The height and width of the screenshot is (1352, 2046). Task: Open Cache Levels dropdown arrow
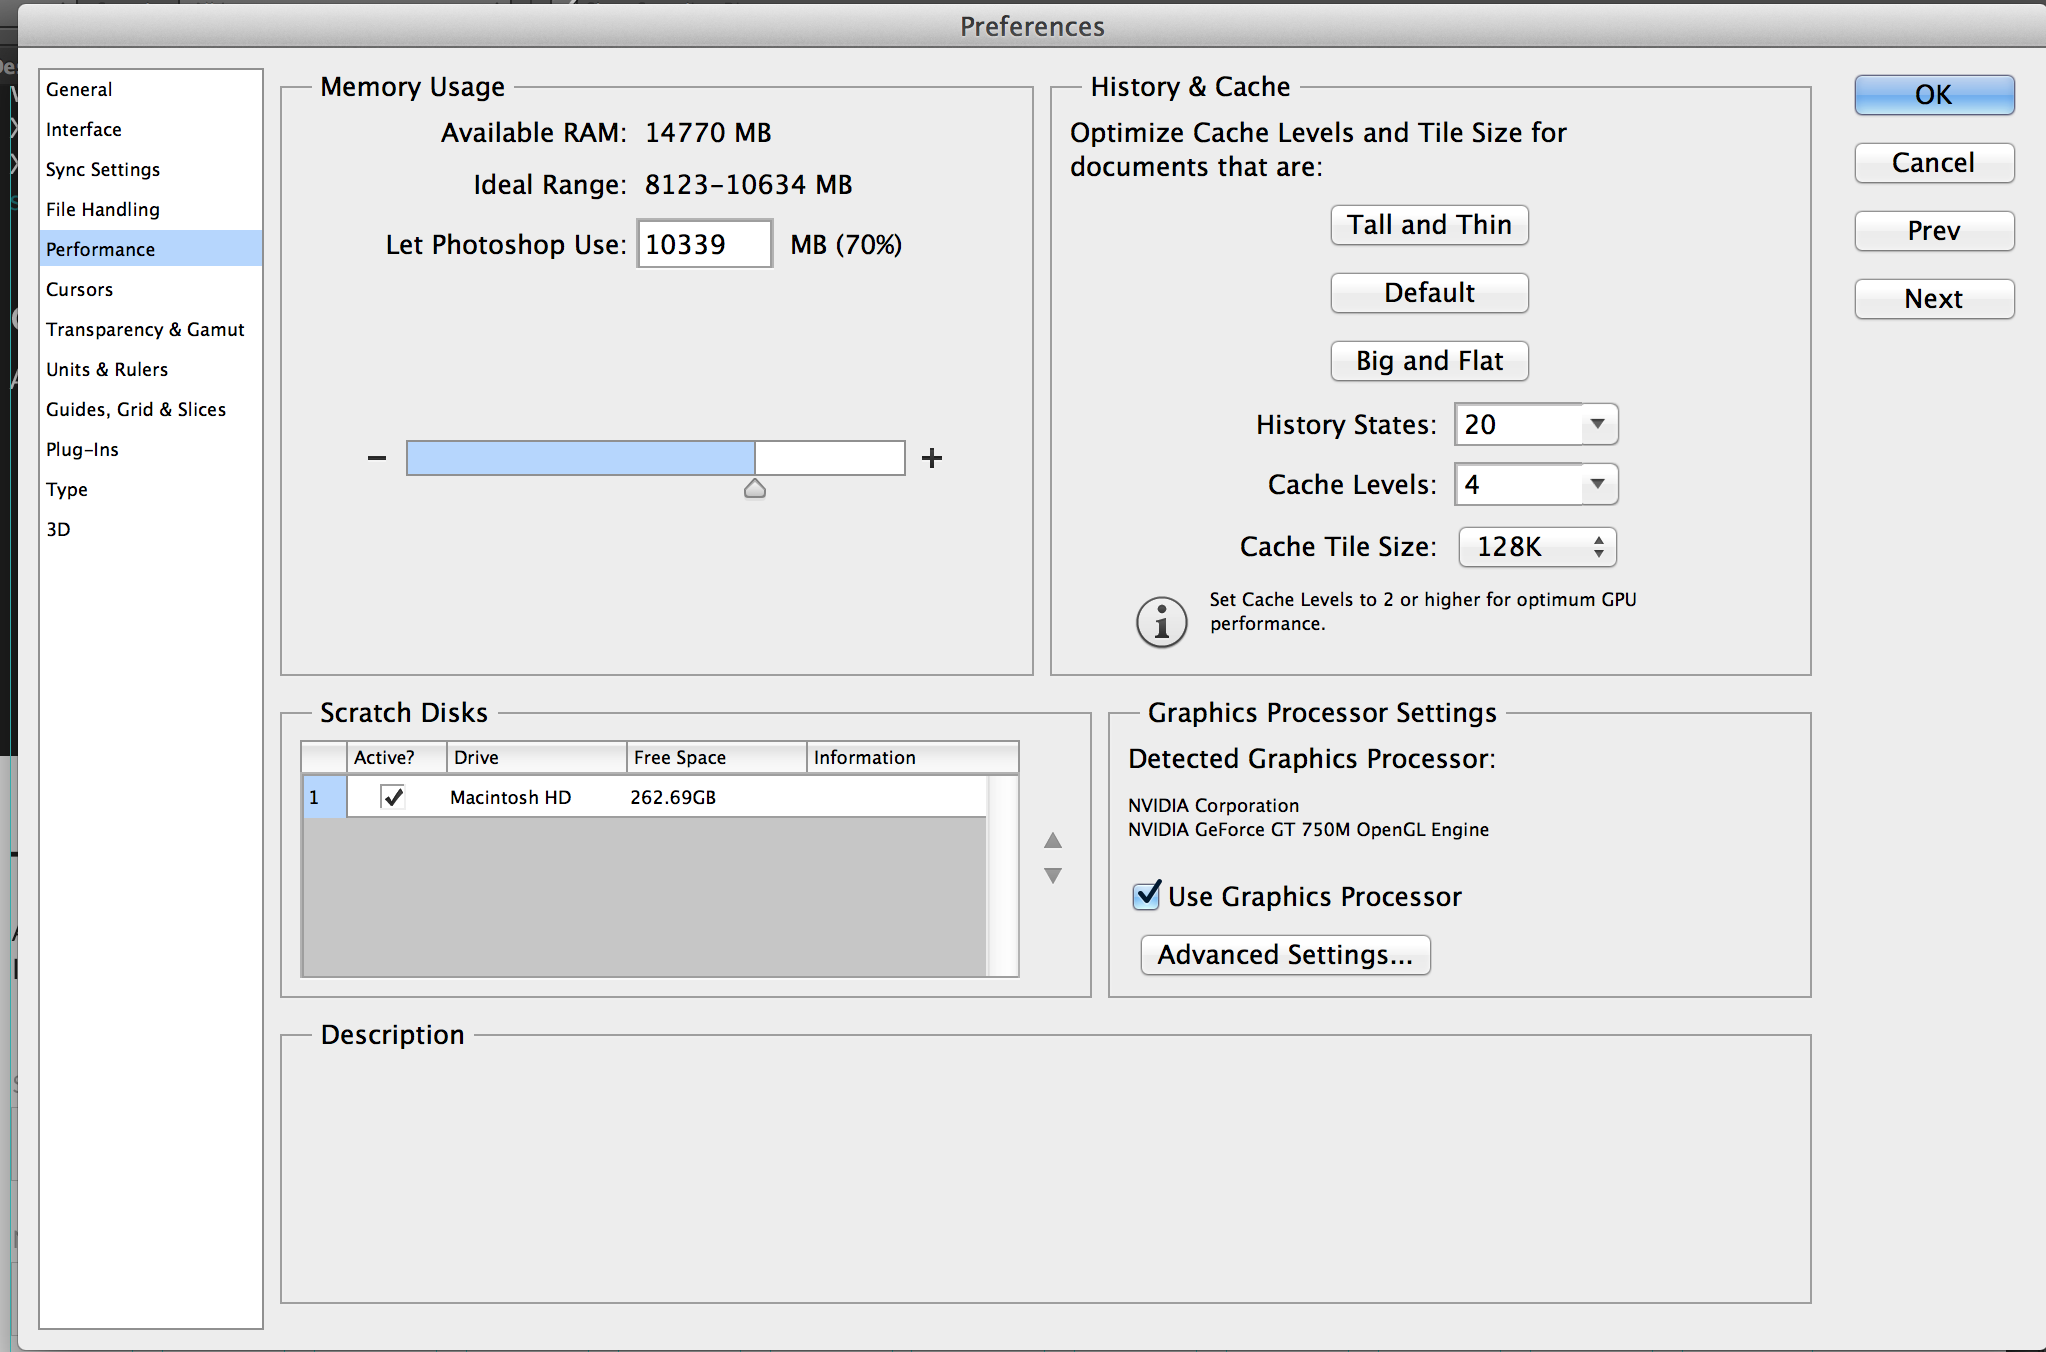tap(1598, 484)
